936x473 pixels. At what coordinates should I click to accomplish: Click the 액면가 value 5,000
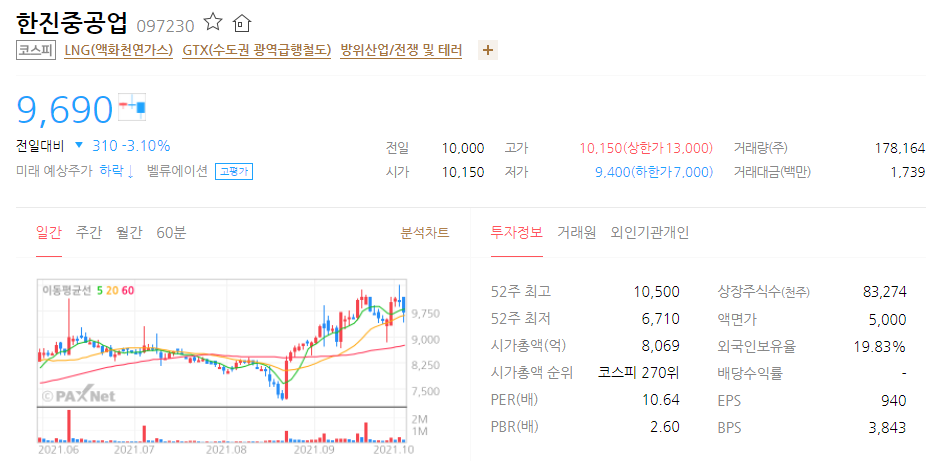887,320
